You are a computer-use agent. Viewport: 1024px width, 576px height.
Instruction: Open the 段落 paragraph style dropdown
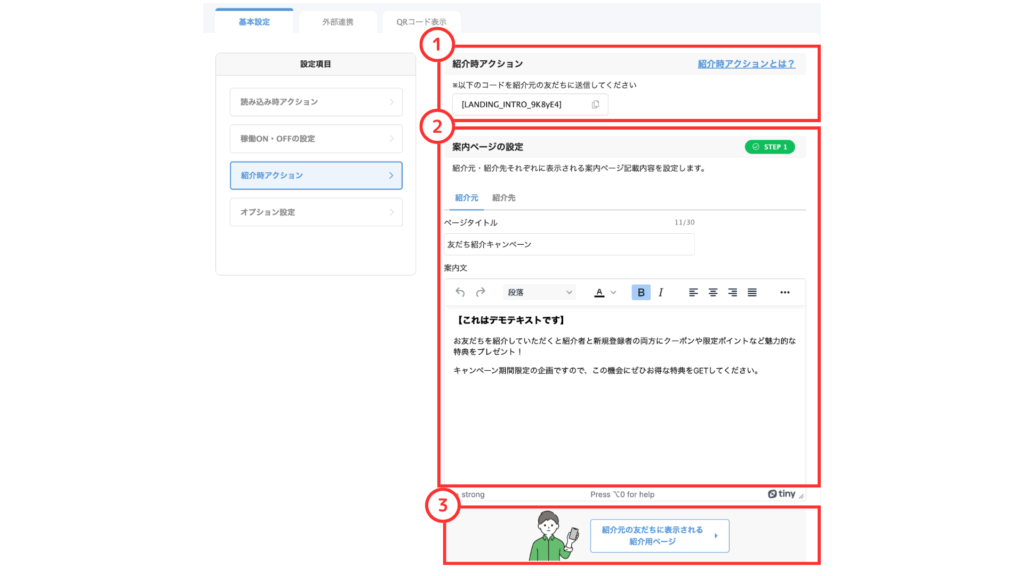click(539, 292)
